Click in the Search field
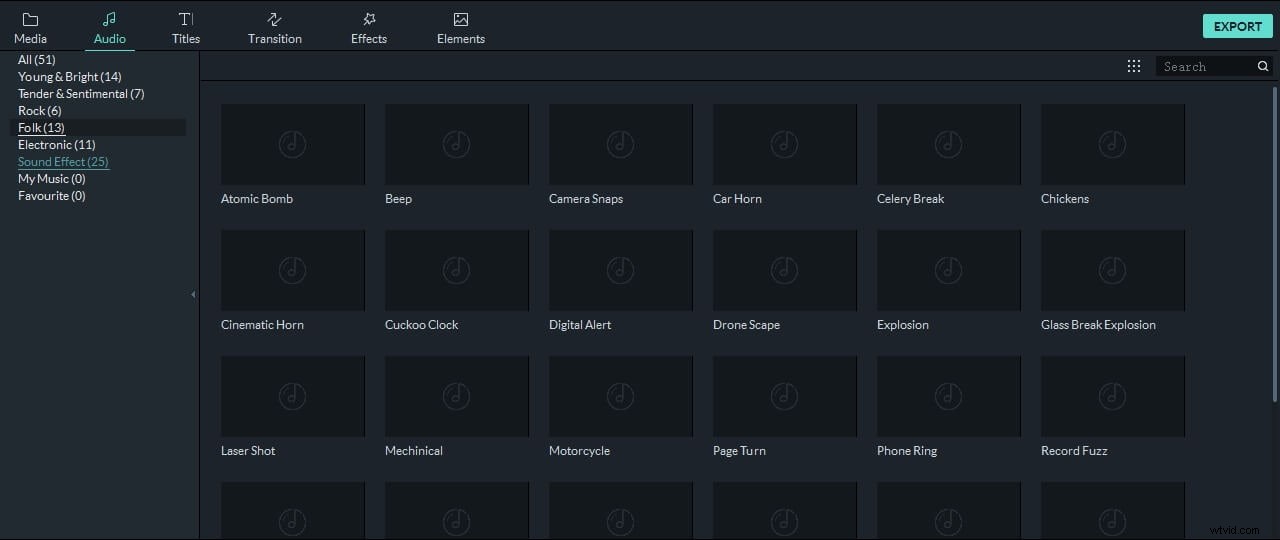 (x=1206, y=66)
